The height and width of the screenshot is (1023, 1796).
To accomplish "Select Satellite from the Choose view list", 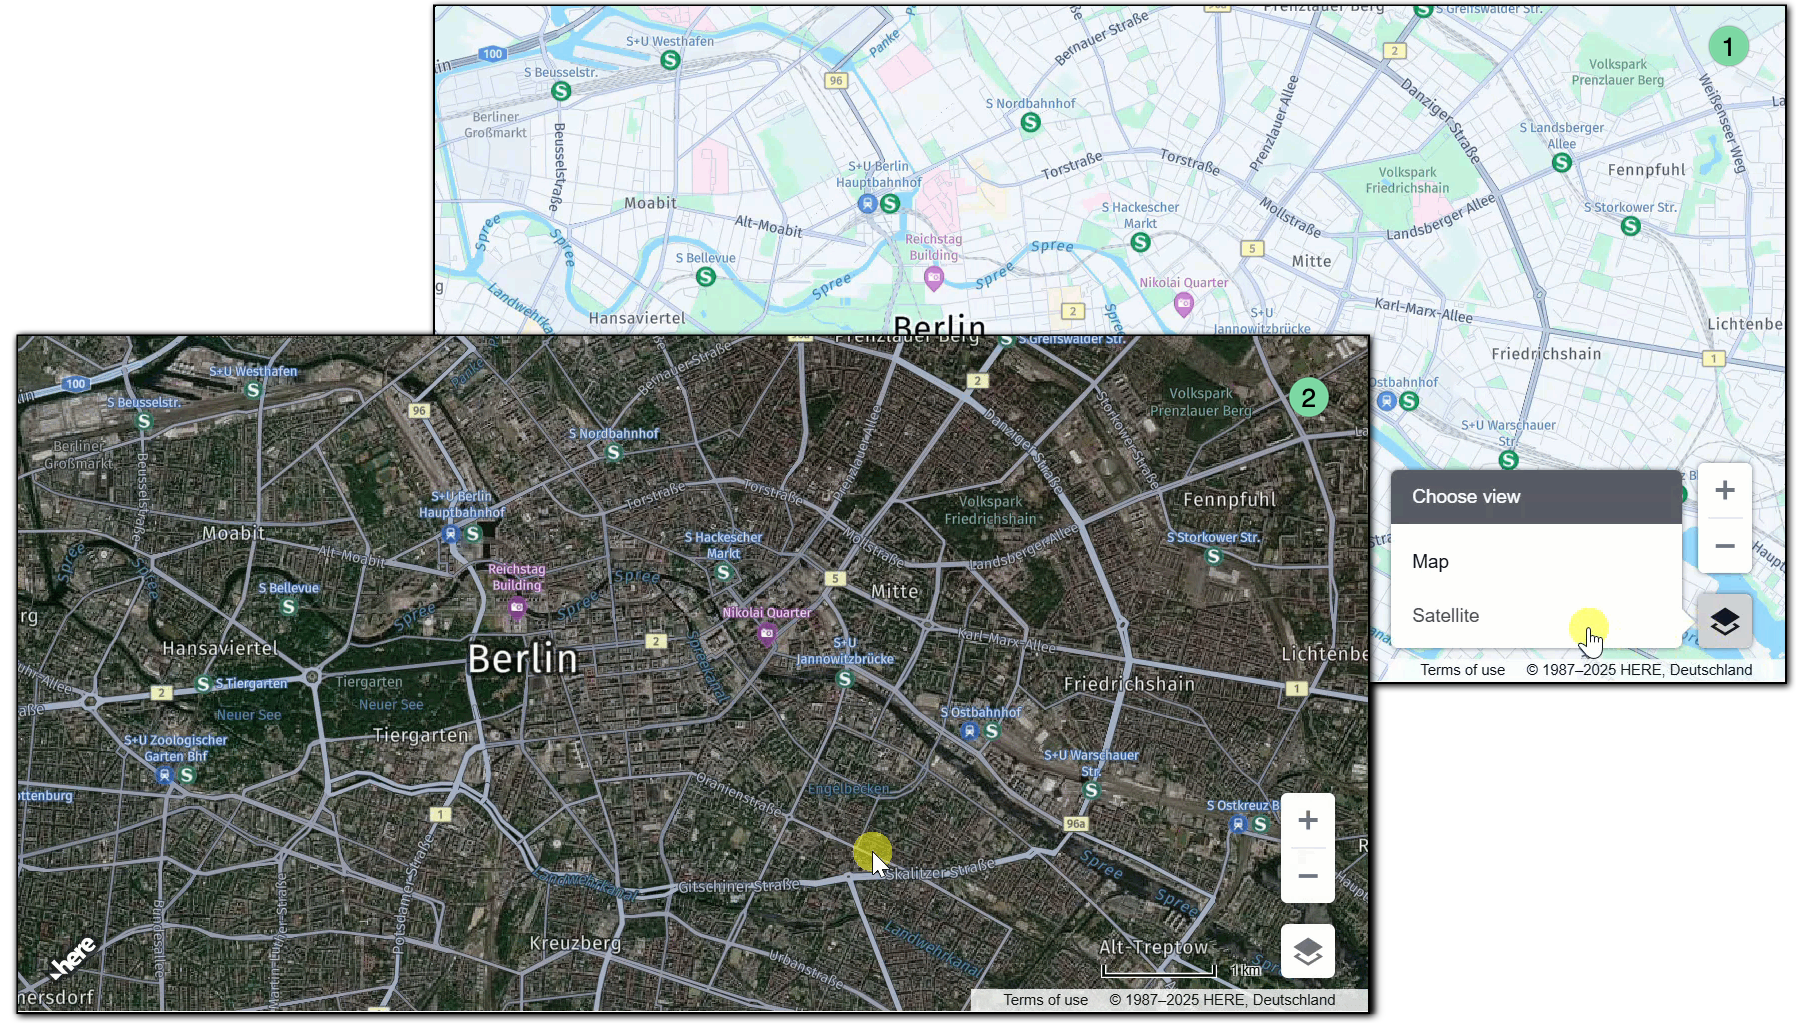I will click(x=1446, y=615).
